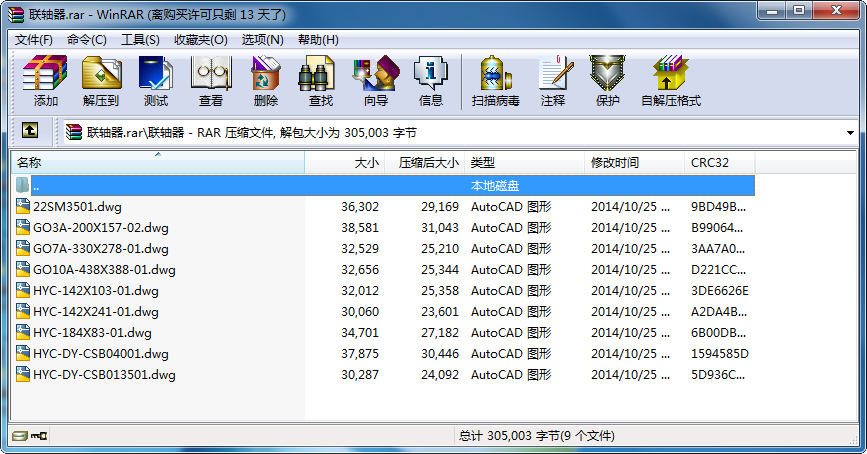Click the file icon of HYC-DY-CSB04001.dwg
The width and height of the screenshot is (867, 454).
coord(23,353)
